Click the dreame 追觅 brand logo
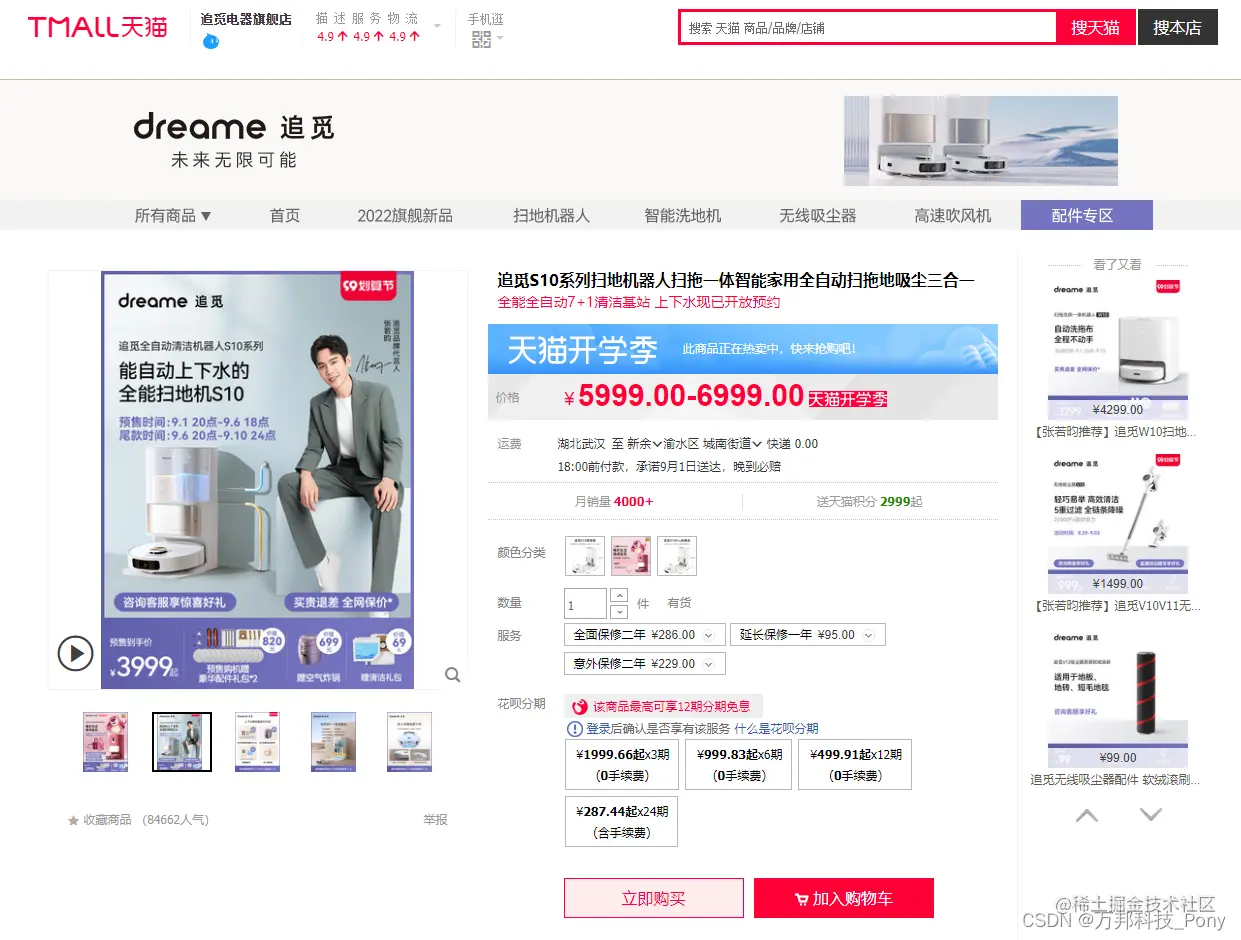The width and height of the screenshot is (1241, 940). [x=234, y=127]
